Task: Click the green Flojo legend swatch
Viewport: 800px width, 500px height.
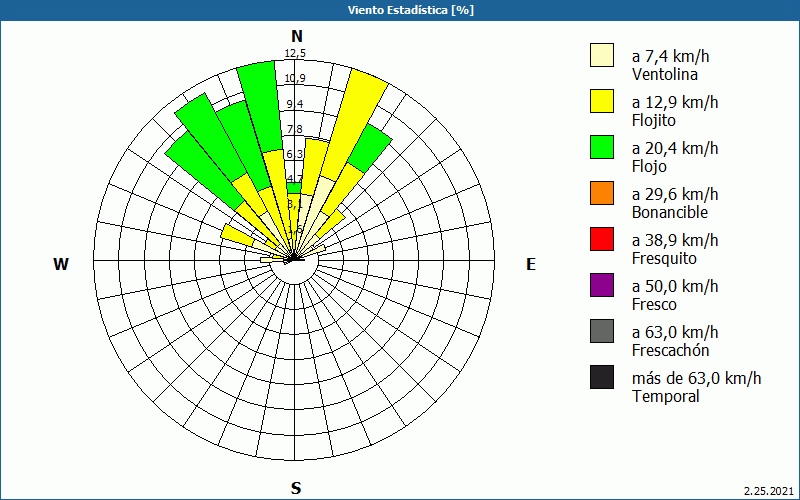Action: 602,147
